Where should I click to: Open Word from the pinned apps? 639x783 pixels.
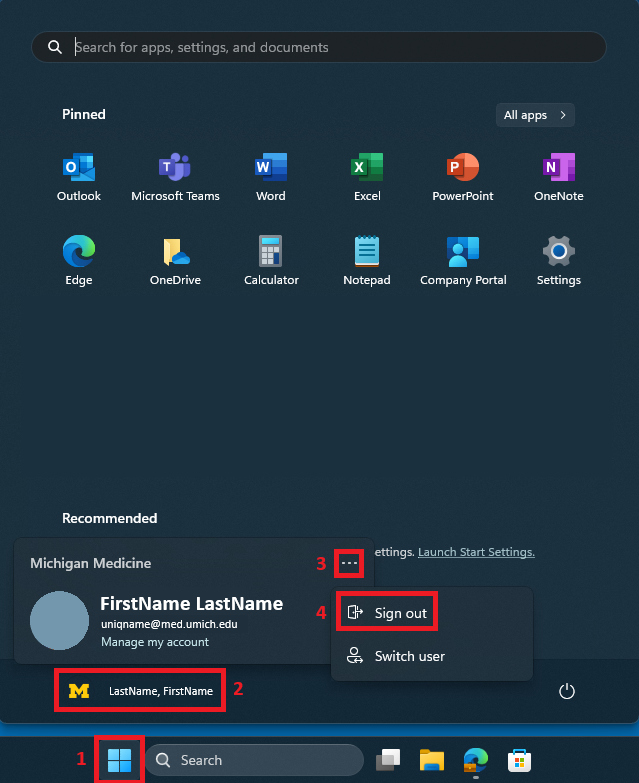click(x=271, y=177)
